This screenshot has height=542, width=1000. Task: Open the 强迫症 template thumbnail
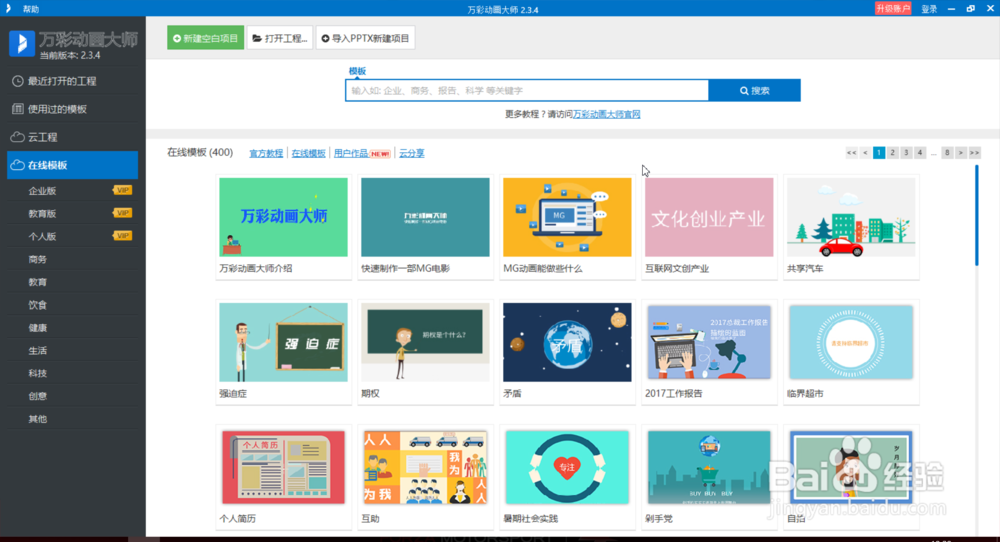(x=283, y=342)
